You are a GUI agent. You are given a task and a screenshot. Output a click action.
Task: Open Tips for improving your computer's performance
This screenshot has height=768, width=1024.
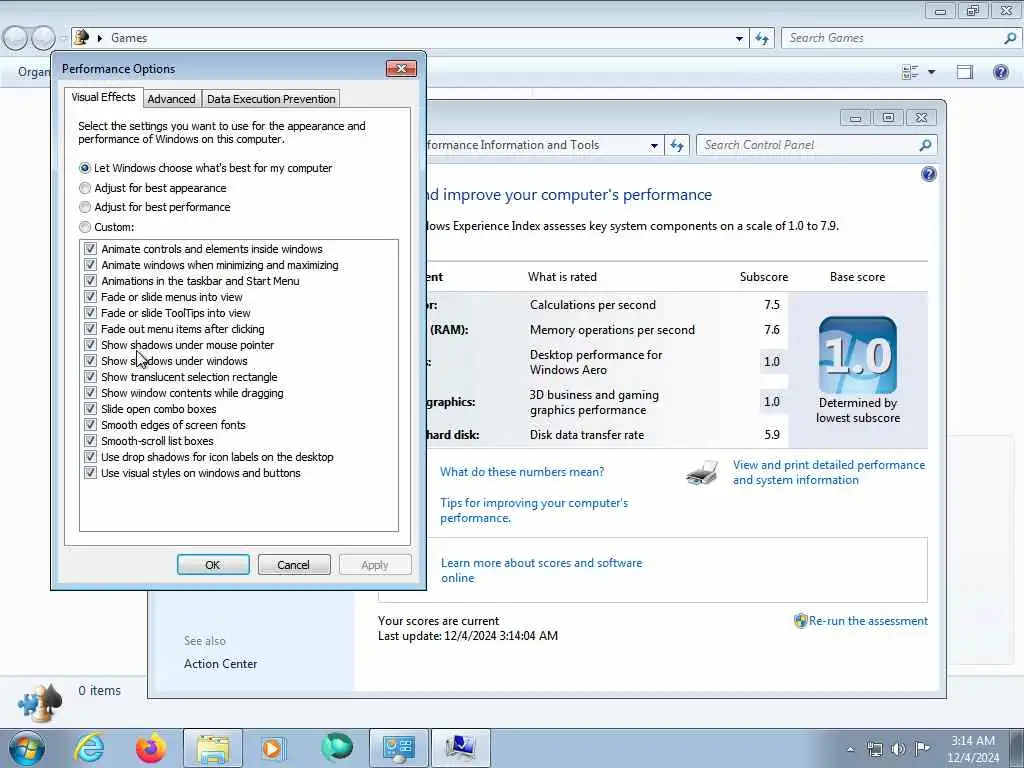click(534, 510)
